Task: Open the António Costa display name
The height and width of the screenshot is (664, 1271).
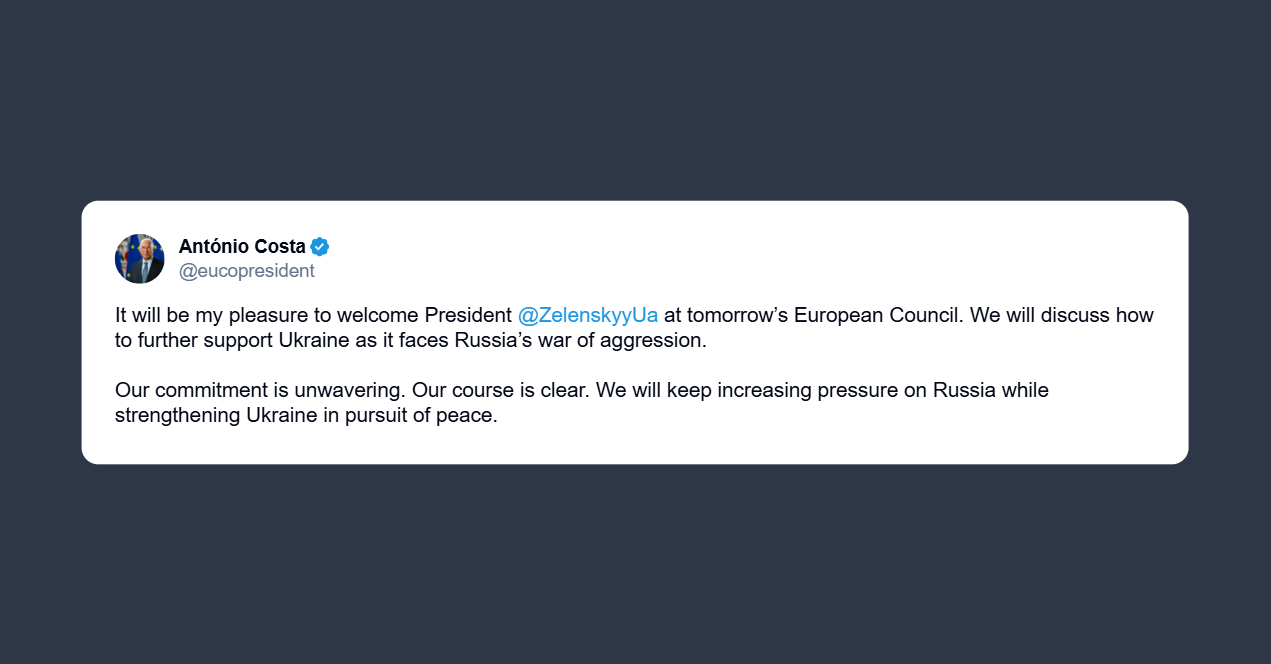Action: pyautogui.click(x=242, y=247)
